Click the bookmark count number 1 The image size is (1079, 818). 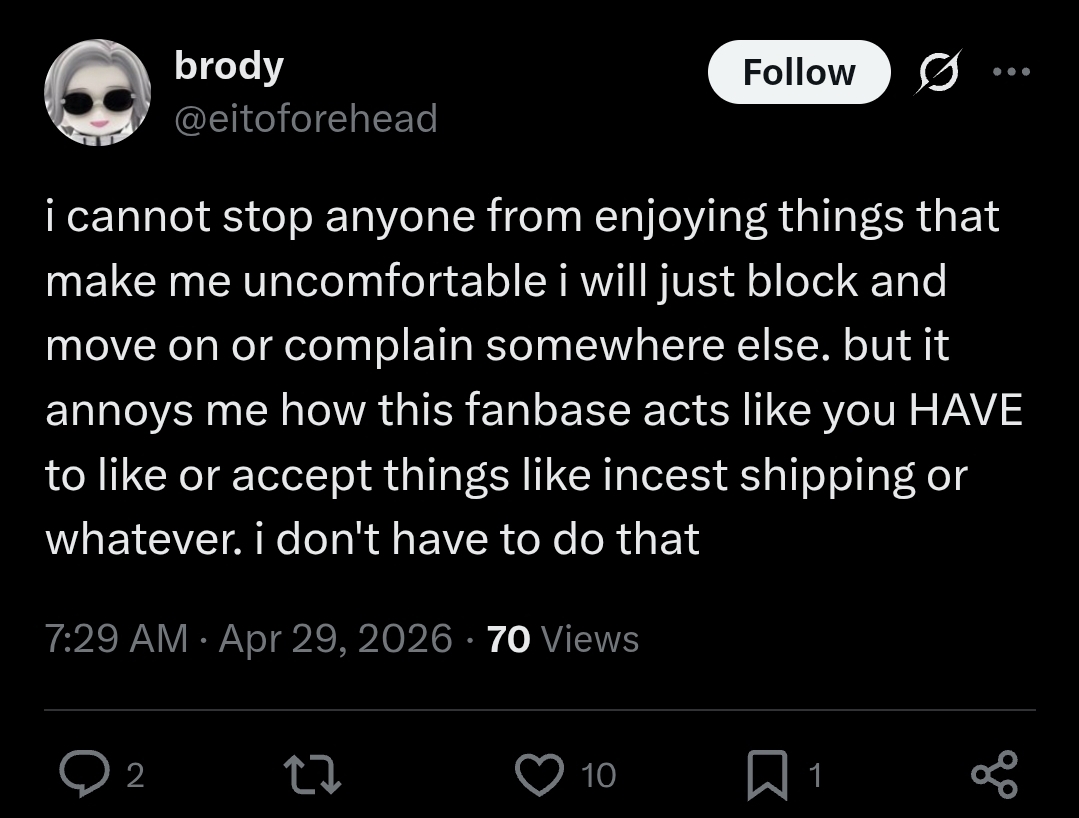click(814, 775)
